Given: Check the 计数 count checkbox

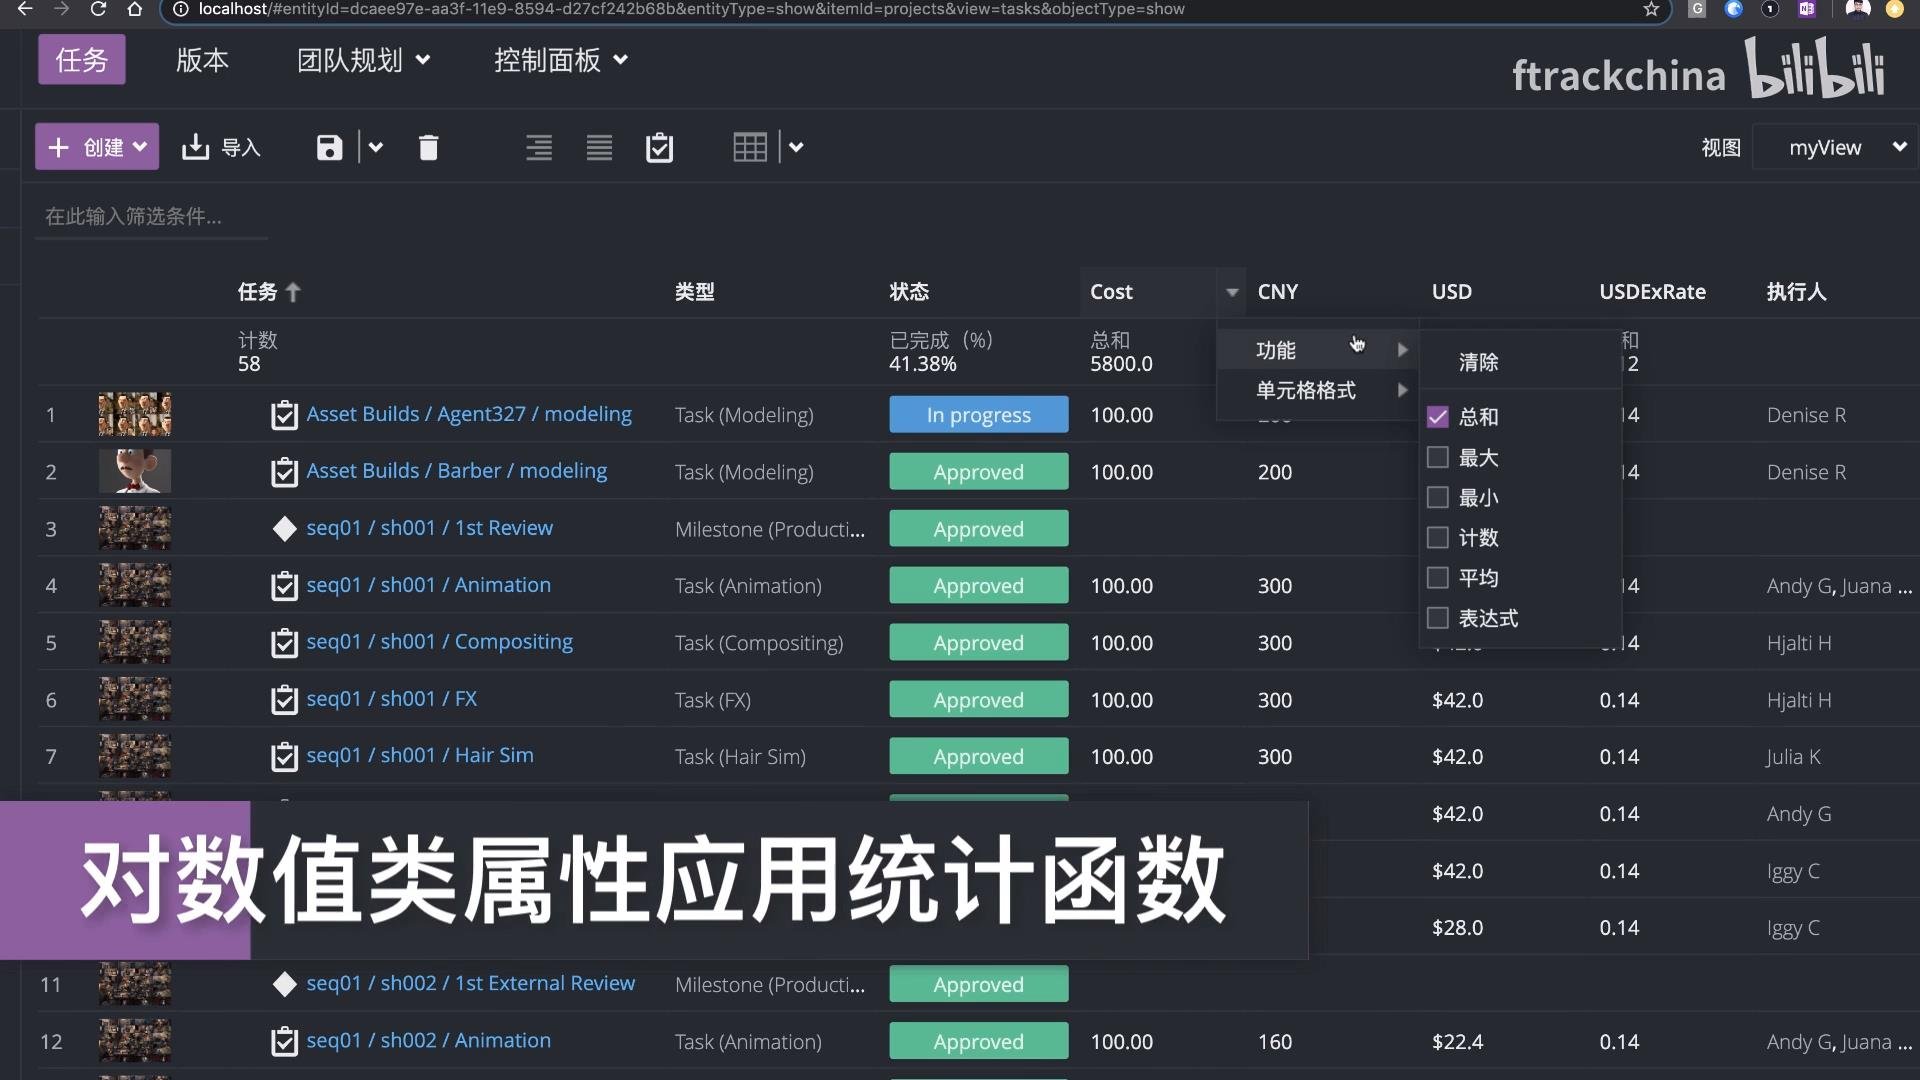Looking at the screenshot, I should (1437, 537).
